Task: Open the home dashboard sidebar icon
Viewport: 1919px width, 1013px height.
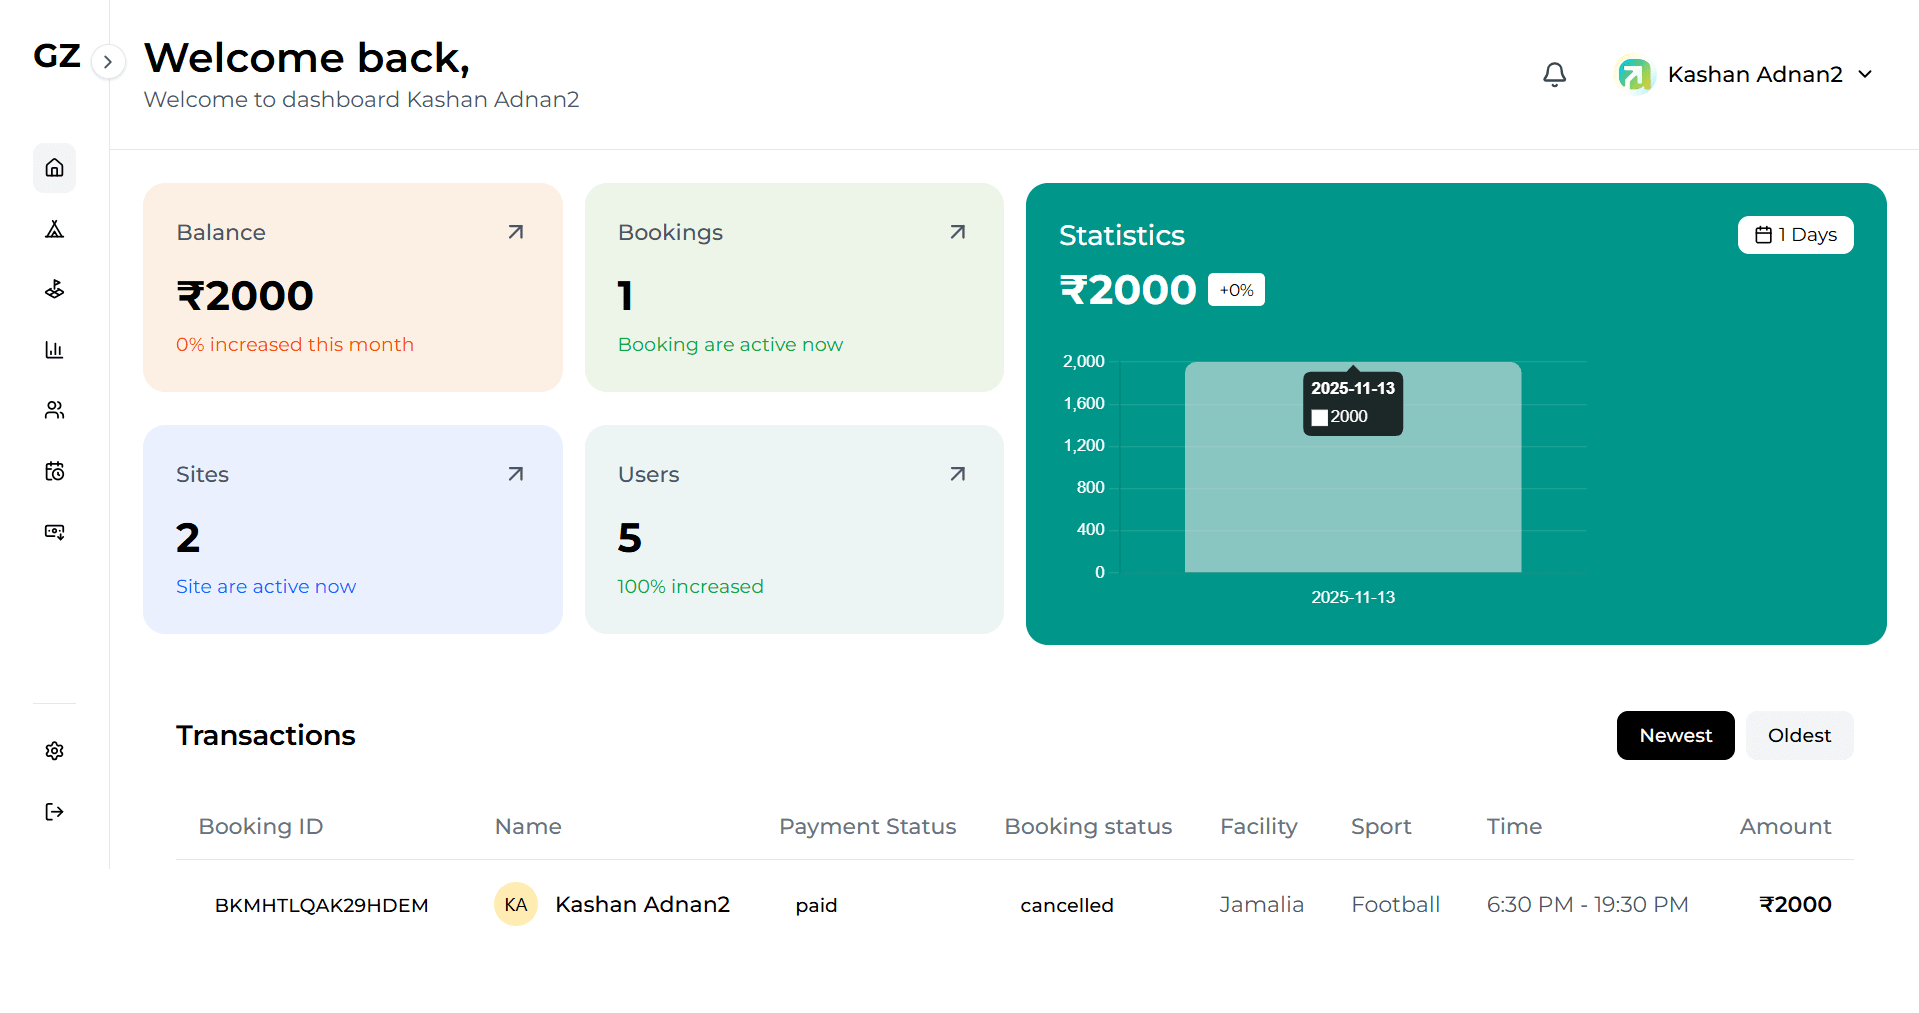Action: click(x=55, y=168)
